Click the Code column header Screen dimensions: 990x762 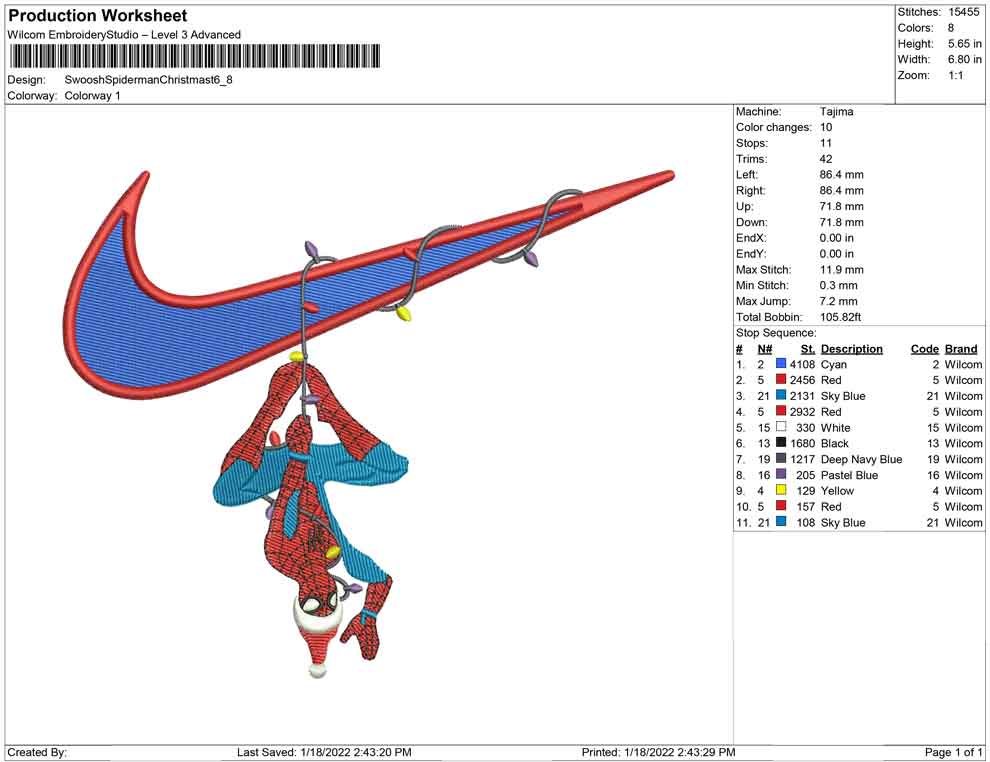coord(924,349)
